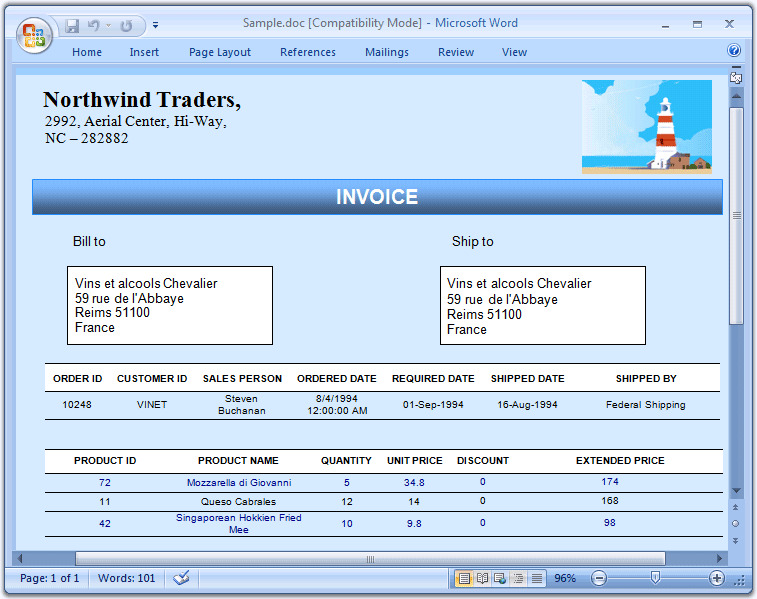Click the Bill to address box
This screenshot has height=599, width=757.
tap(170, 306)
